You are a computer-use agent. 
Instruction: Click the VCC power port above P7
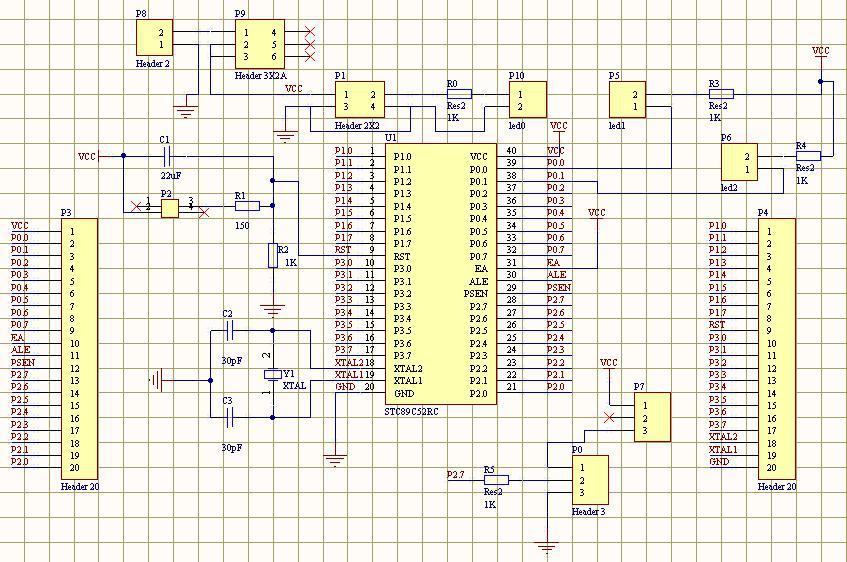609,364
